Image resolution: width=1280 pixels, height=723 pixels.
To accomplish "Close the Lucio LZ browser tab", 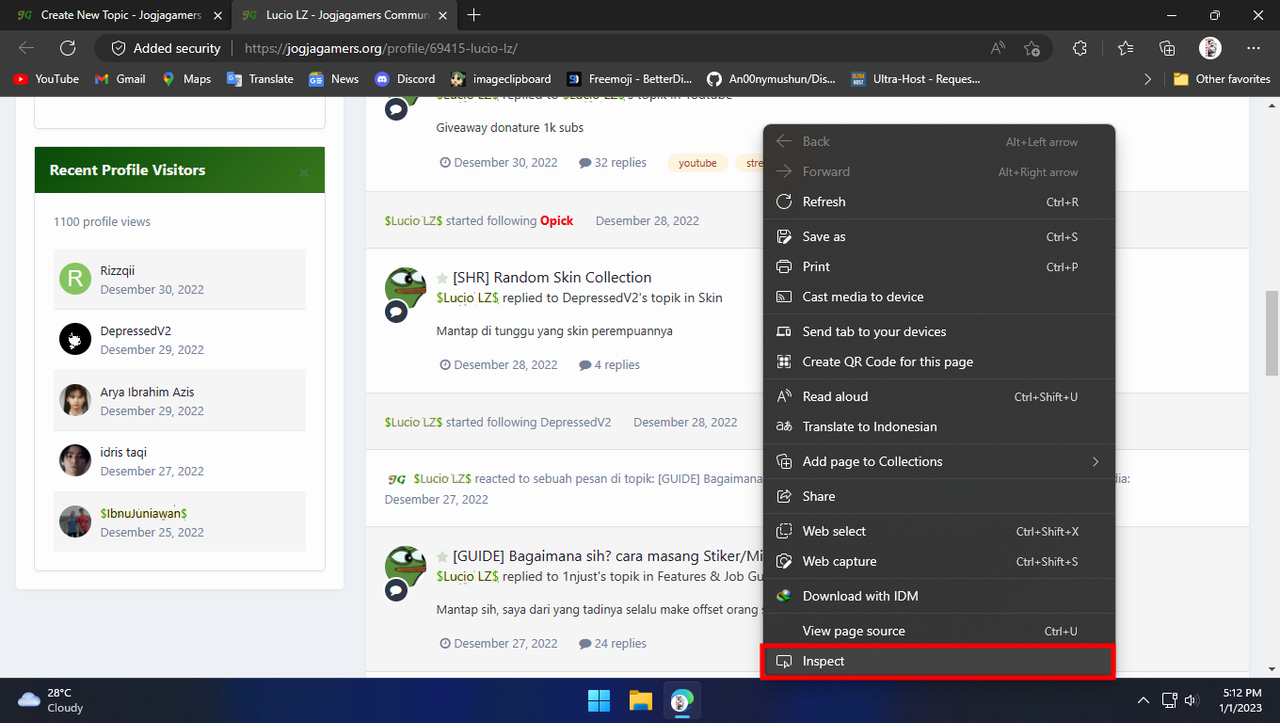I will pos(443,15).
